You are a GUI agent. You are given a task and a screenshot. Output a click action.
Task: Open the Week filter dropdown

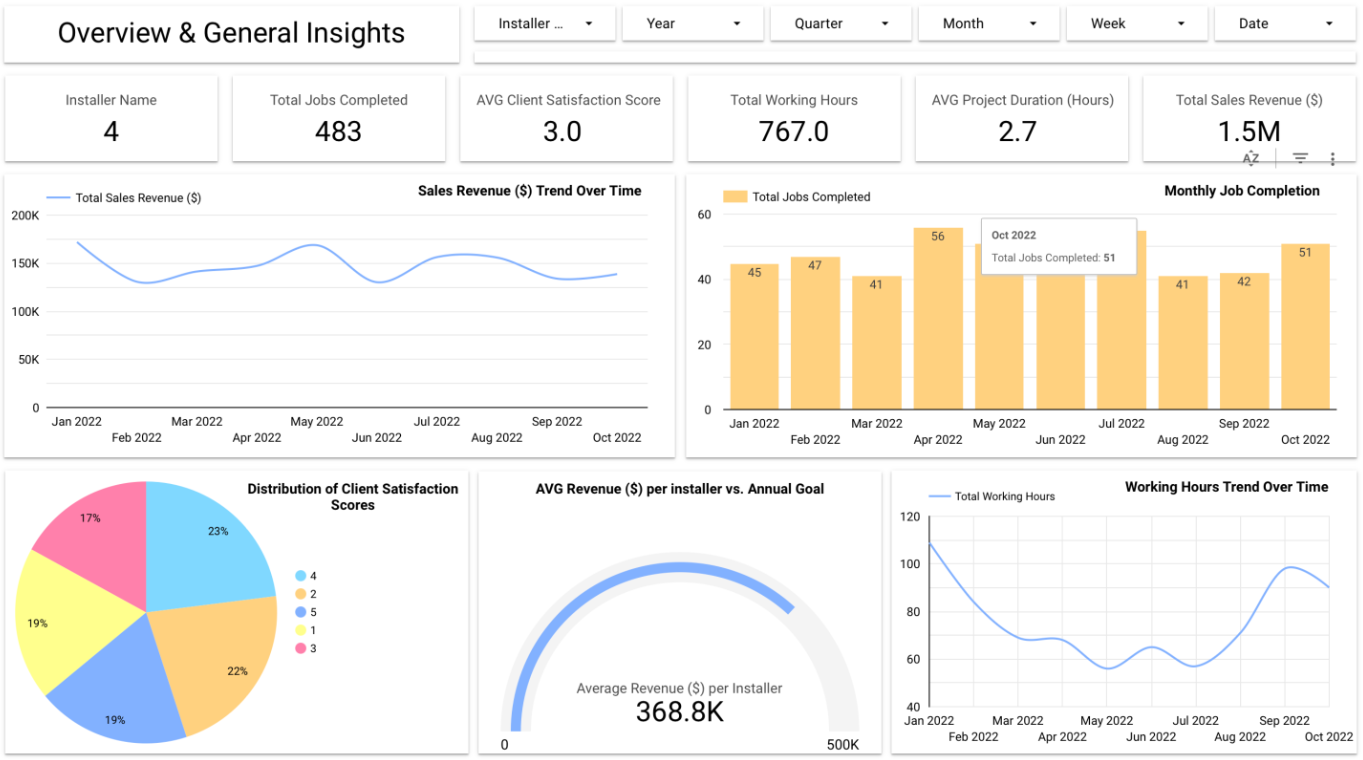coord(1137,23)
